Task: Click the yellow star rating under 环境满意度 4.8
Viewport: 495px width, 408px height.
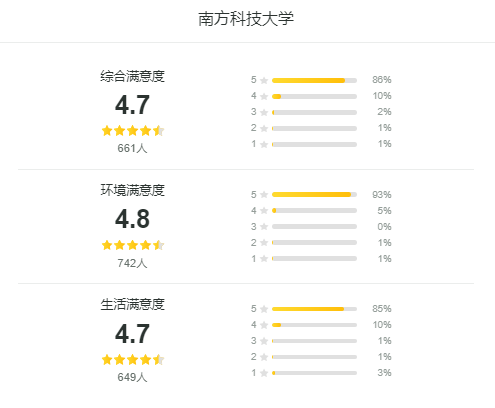Action: coord(133,245)
